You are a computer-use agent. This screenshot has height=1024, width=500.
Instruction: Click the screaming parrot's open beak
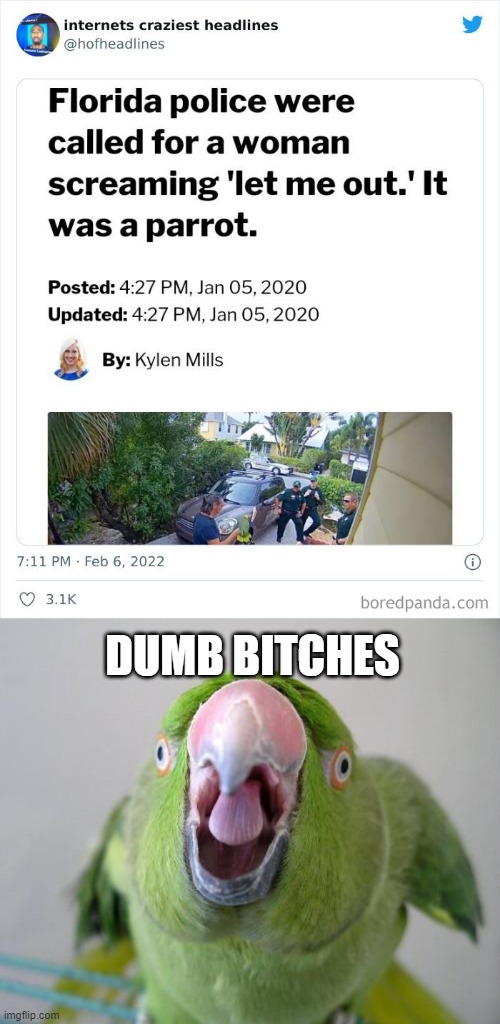[239, 821]
